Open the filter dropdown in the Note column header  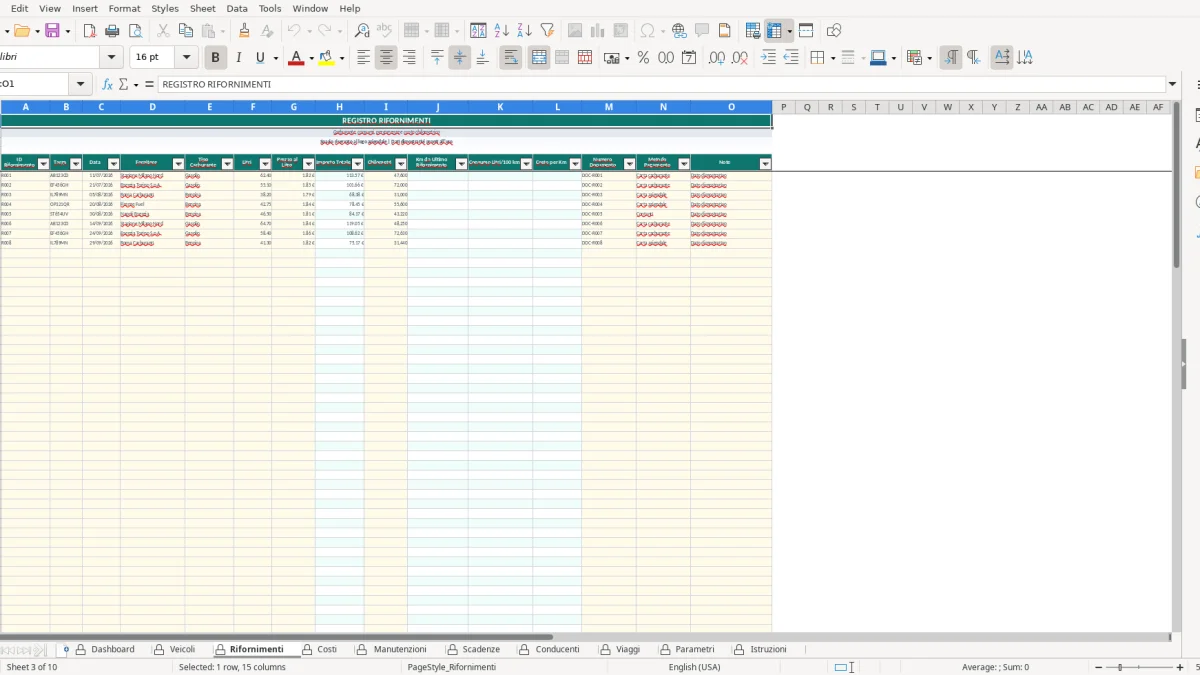(x=765, y=163)
